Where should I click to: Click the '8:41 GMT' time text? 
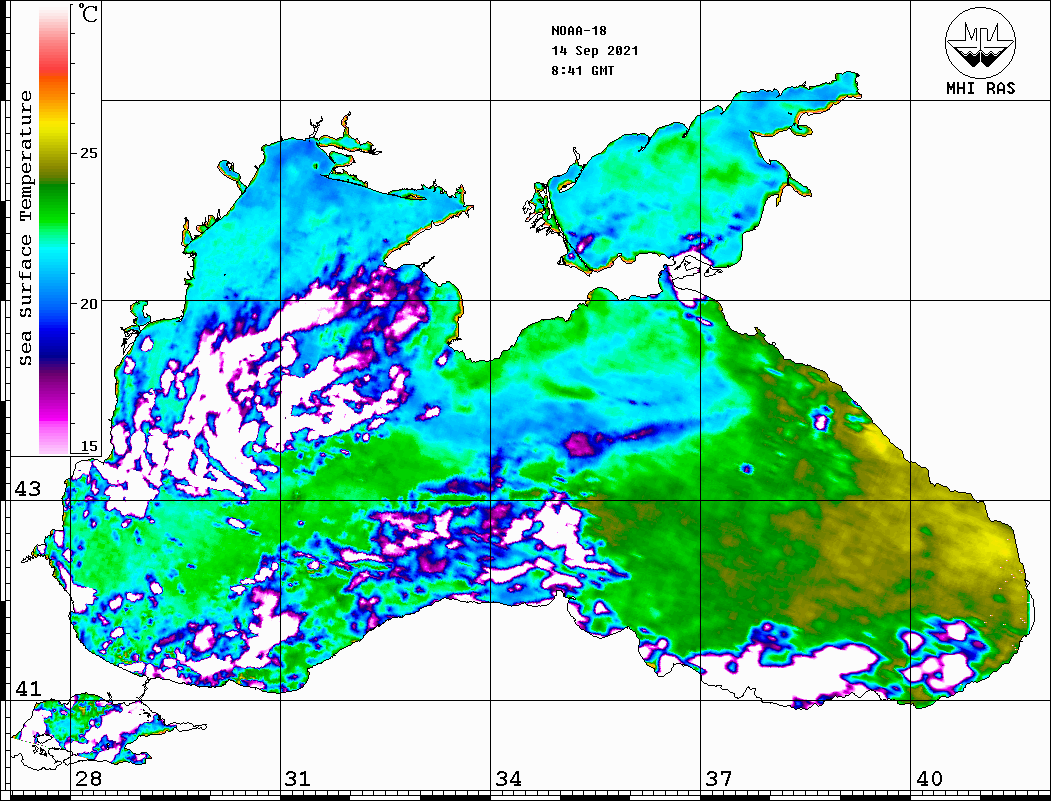(582, 70)
